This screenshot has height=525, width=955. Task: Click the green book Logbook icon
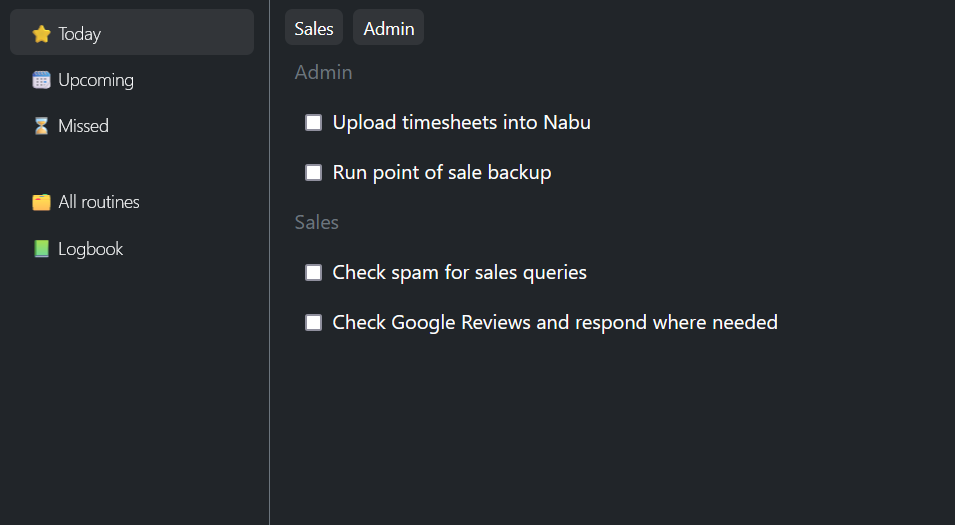41,249
